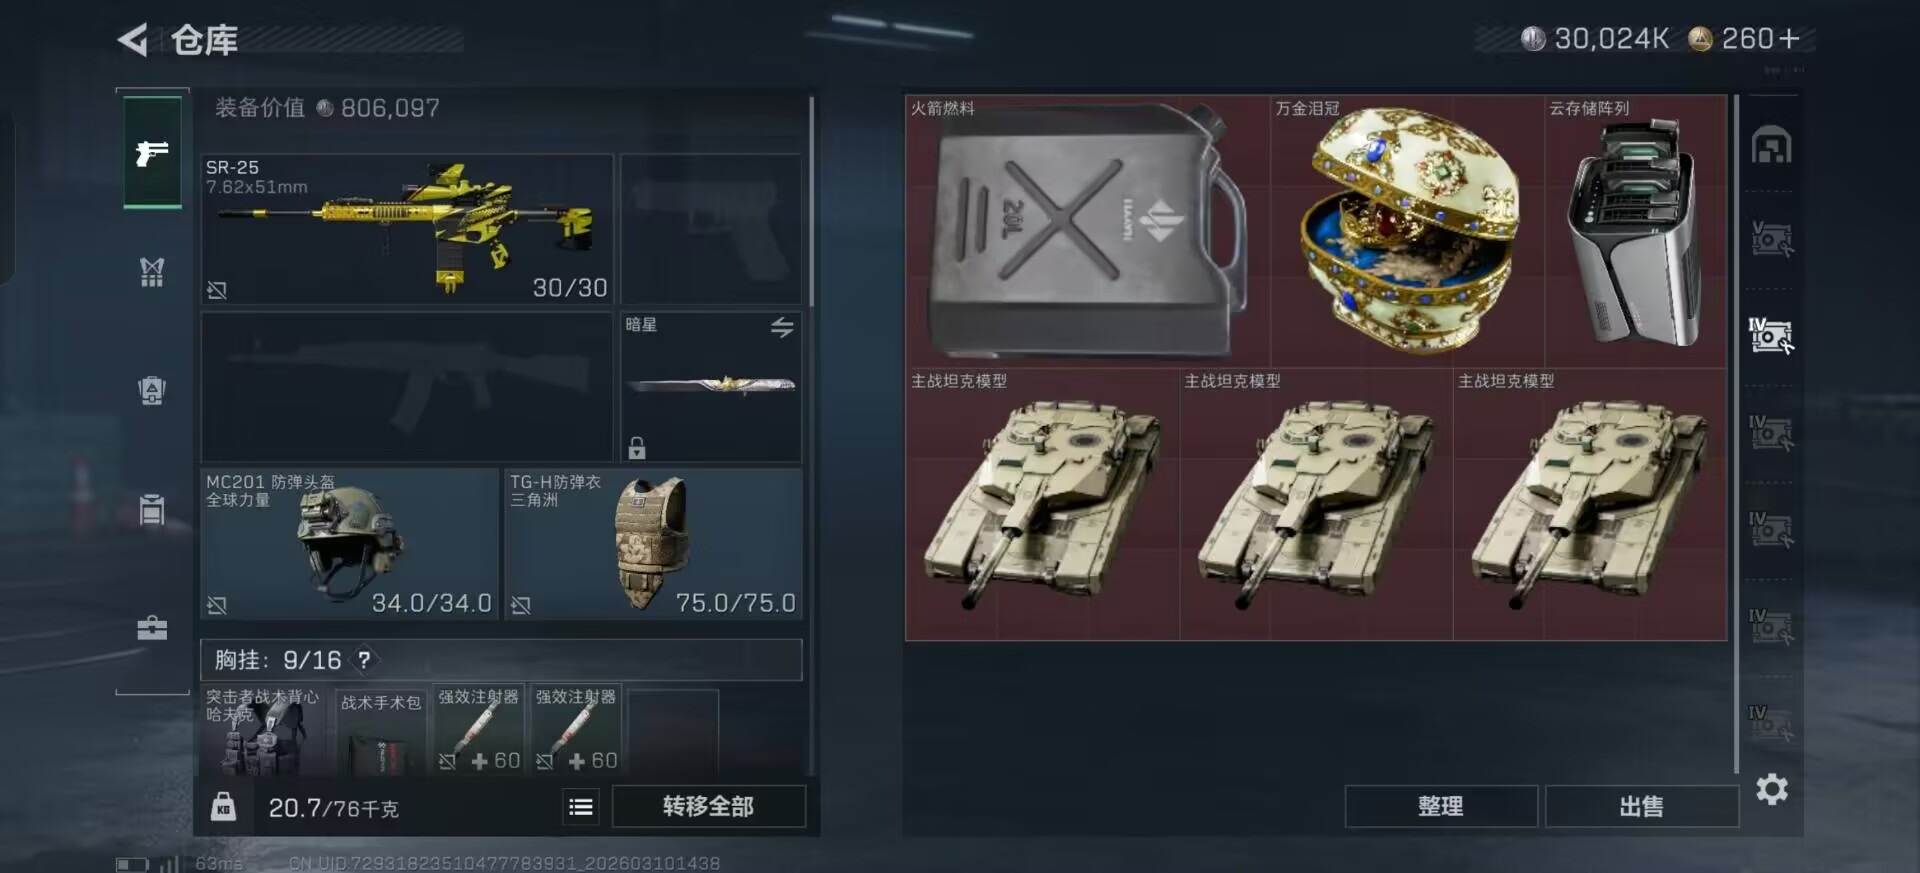Screen dimensions: 1920x873
Task: Select the highlighted level IV safe box tab
Action: pyautogui.click(x=1771, y=336)
